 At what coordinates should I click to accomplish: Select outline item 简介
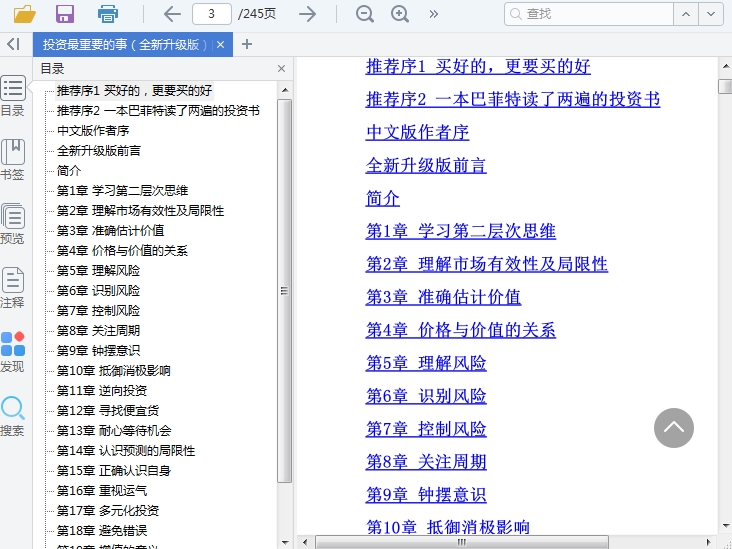click(x=69, y=171)
